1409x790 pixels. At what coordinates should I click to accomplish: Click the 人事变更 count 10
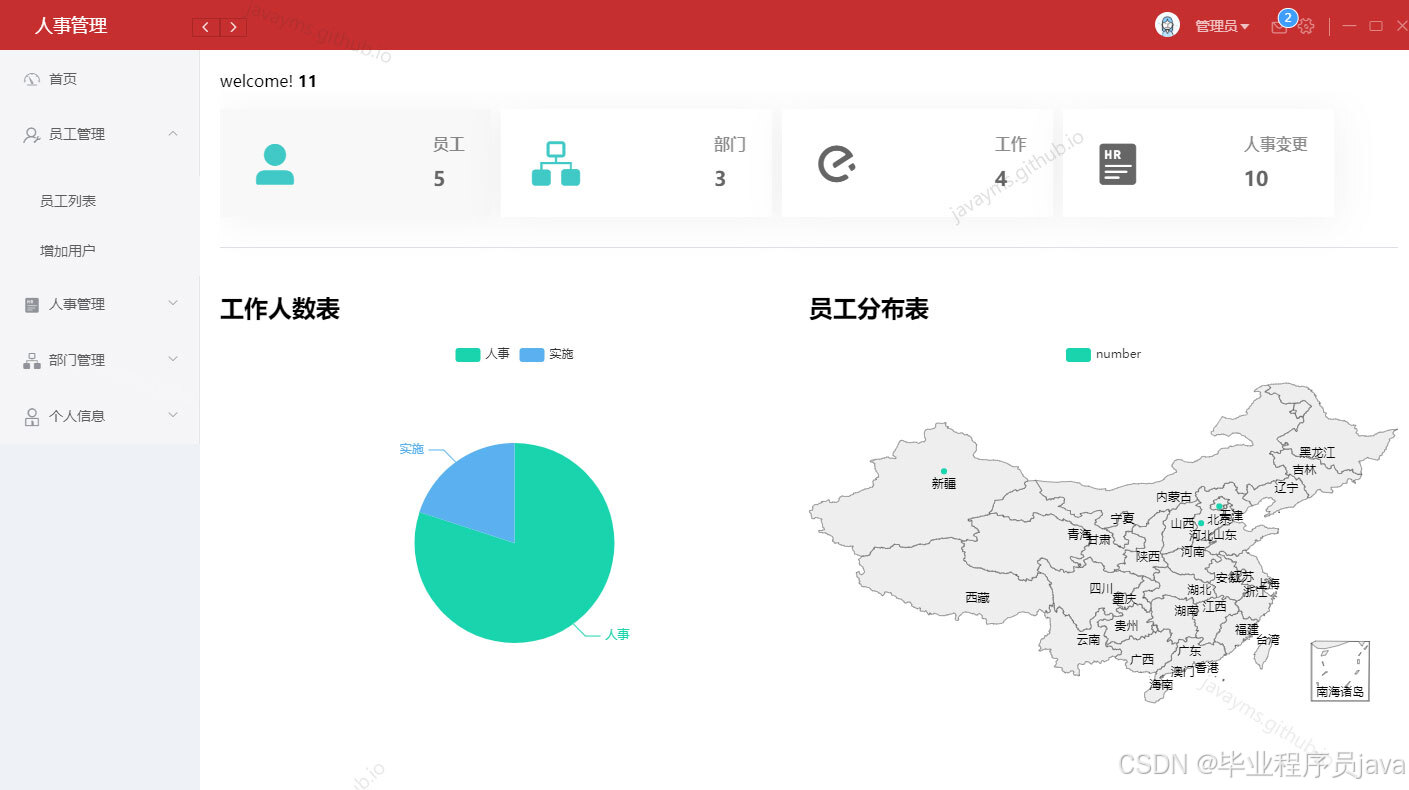(1256, 179)
